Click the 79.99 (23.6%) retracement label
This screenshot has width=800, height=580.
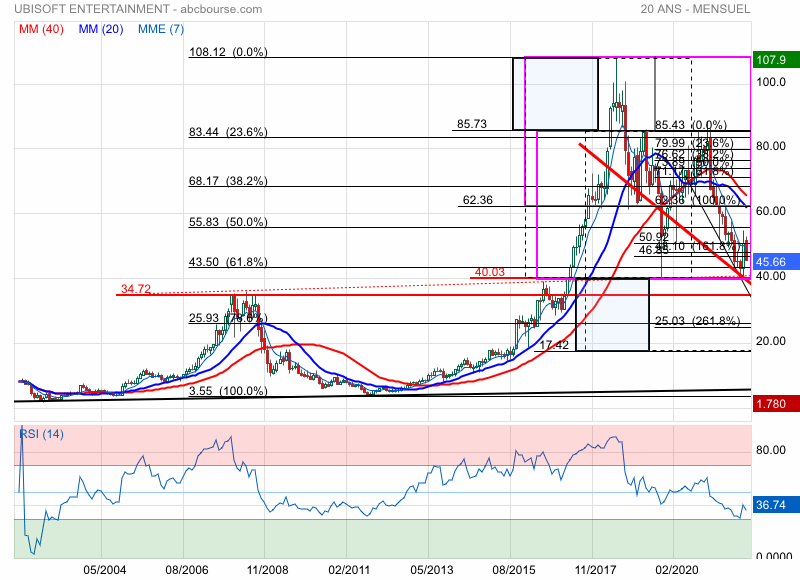point(694,143)
